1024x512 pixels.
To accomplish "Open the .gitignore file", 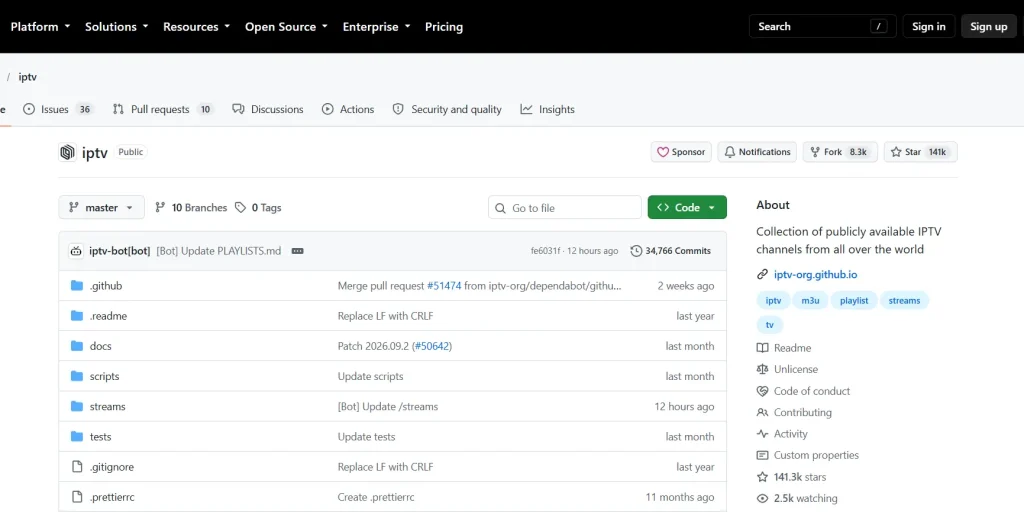I will 112,467.
